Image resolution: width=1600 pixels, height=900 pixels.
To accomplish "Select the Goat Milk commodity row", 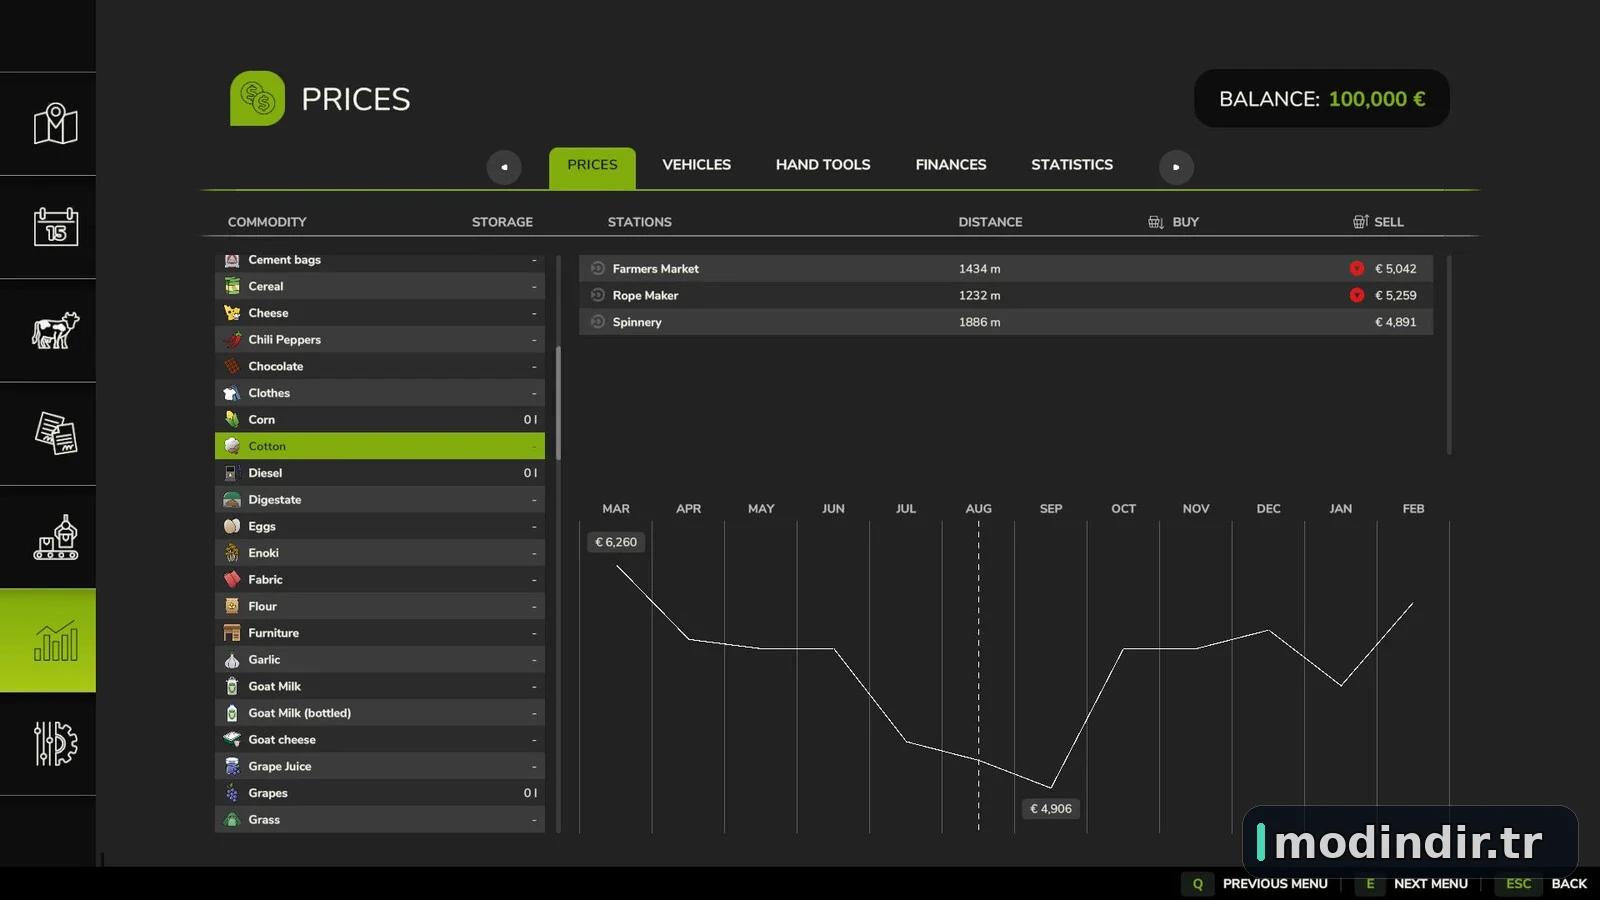I will [x=380, y=686].
